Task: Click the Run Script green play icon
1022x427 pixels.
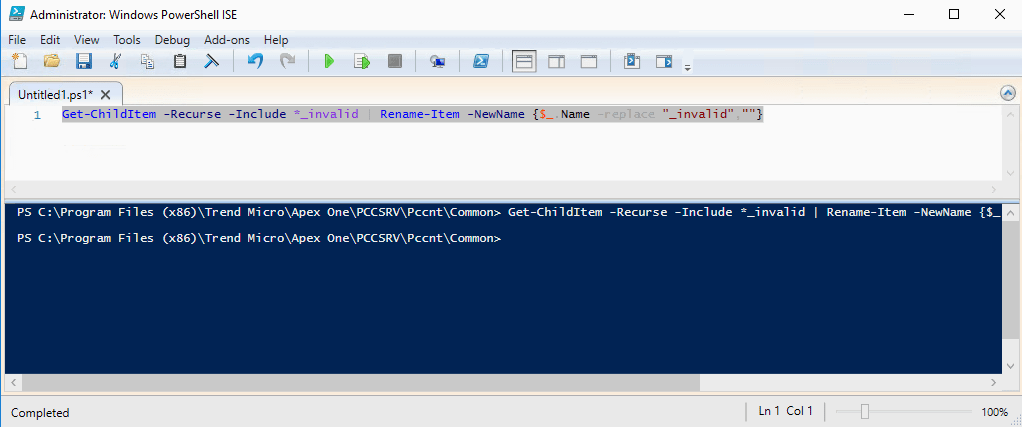Action: click(x=328, y=62)
